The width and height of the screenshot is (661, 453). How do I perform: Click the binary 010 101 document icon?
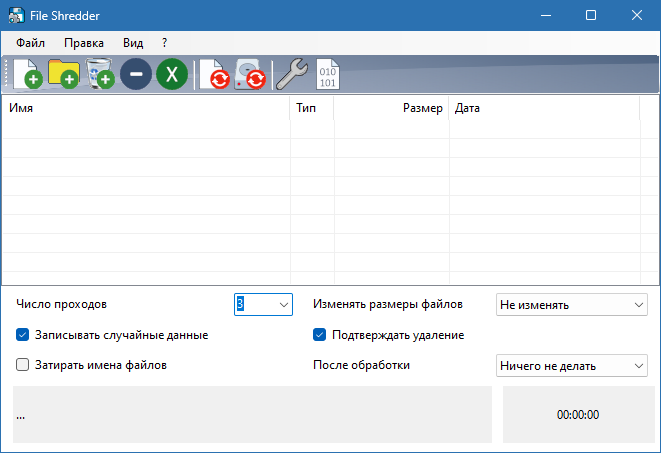pyautogui.click(x=328, y=74)
